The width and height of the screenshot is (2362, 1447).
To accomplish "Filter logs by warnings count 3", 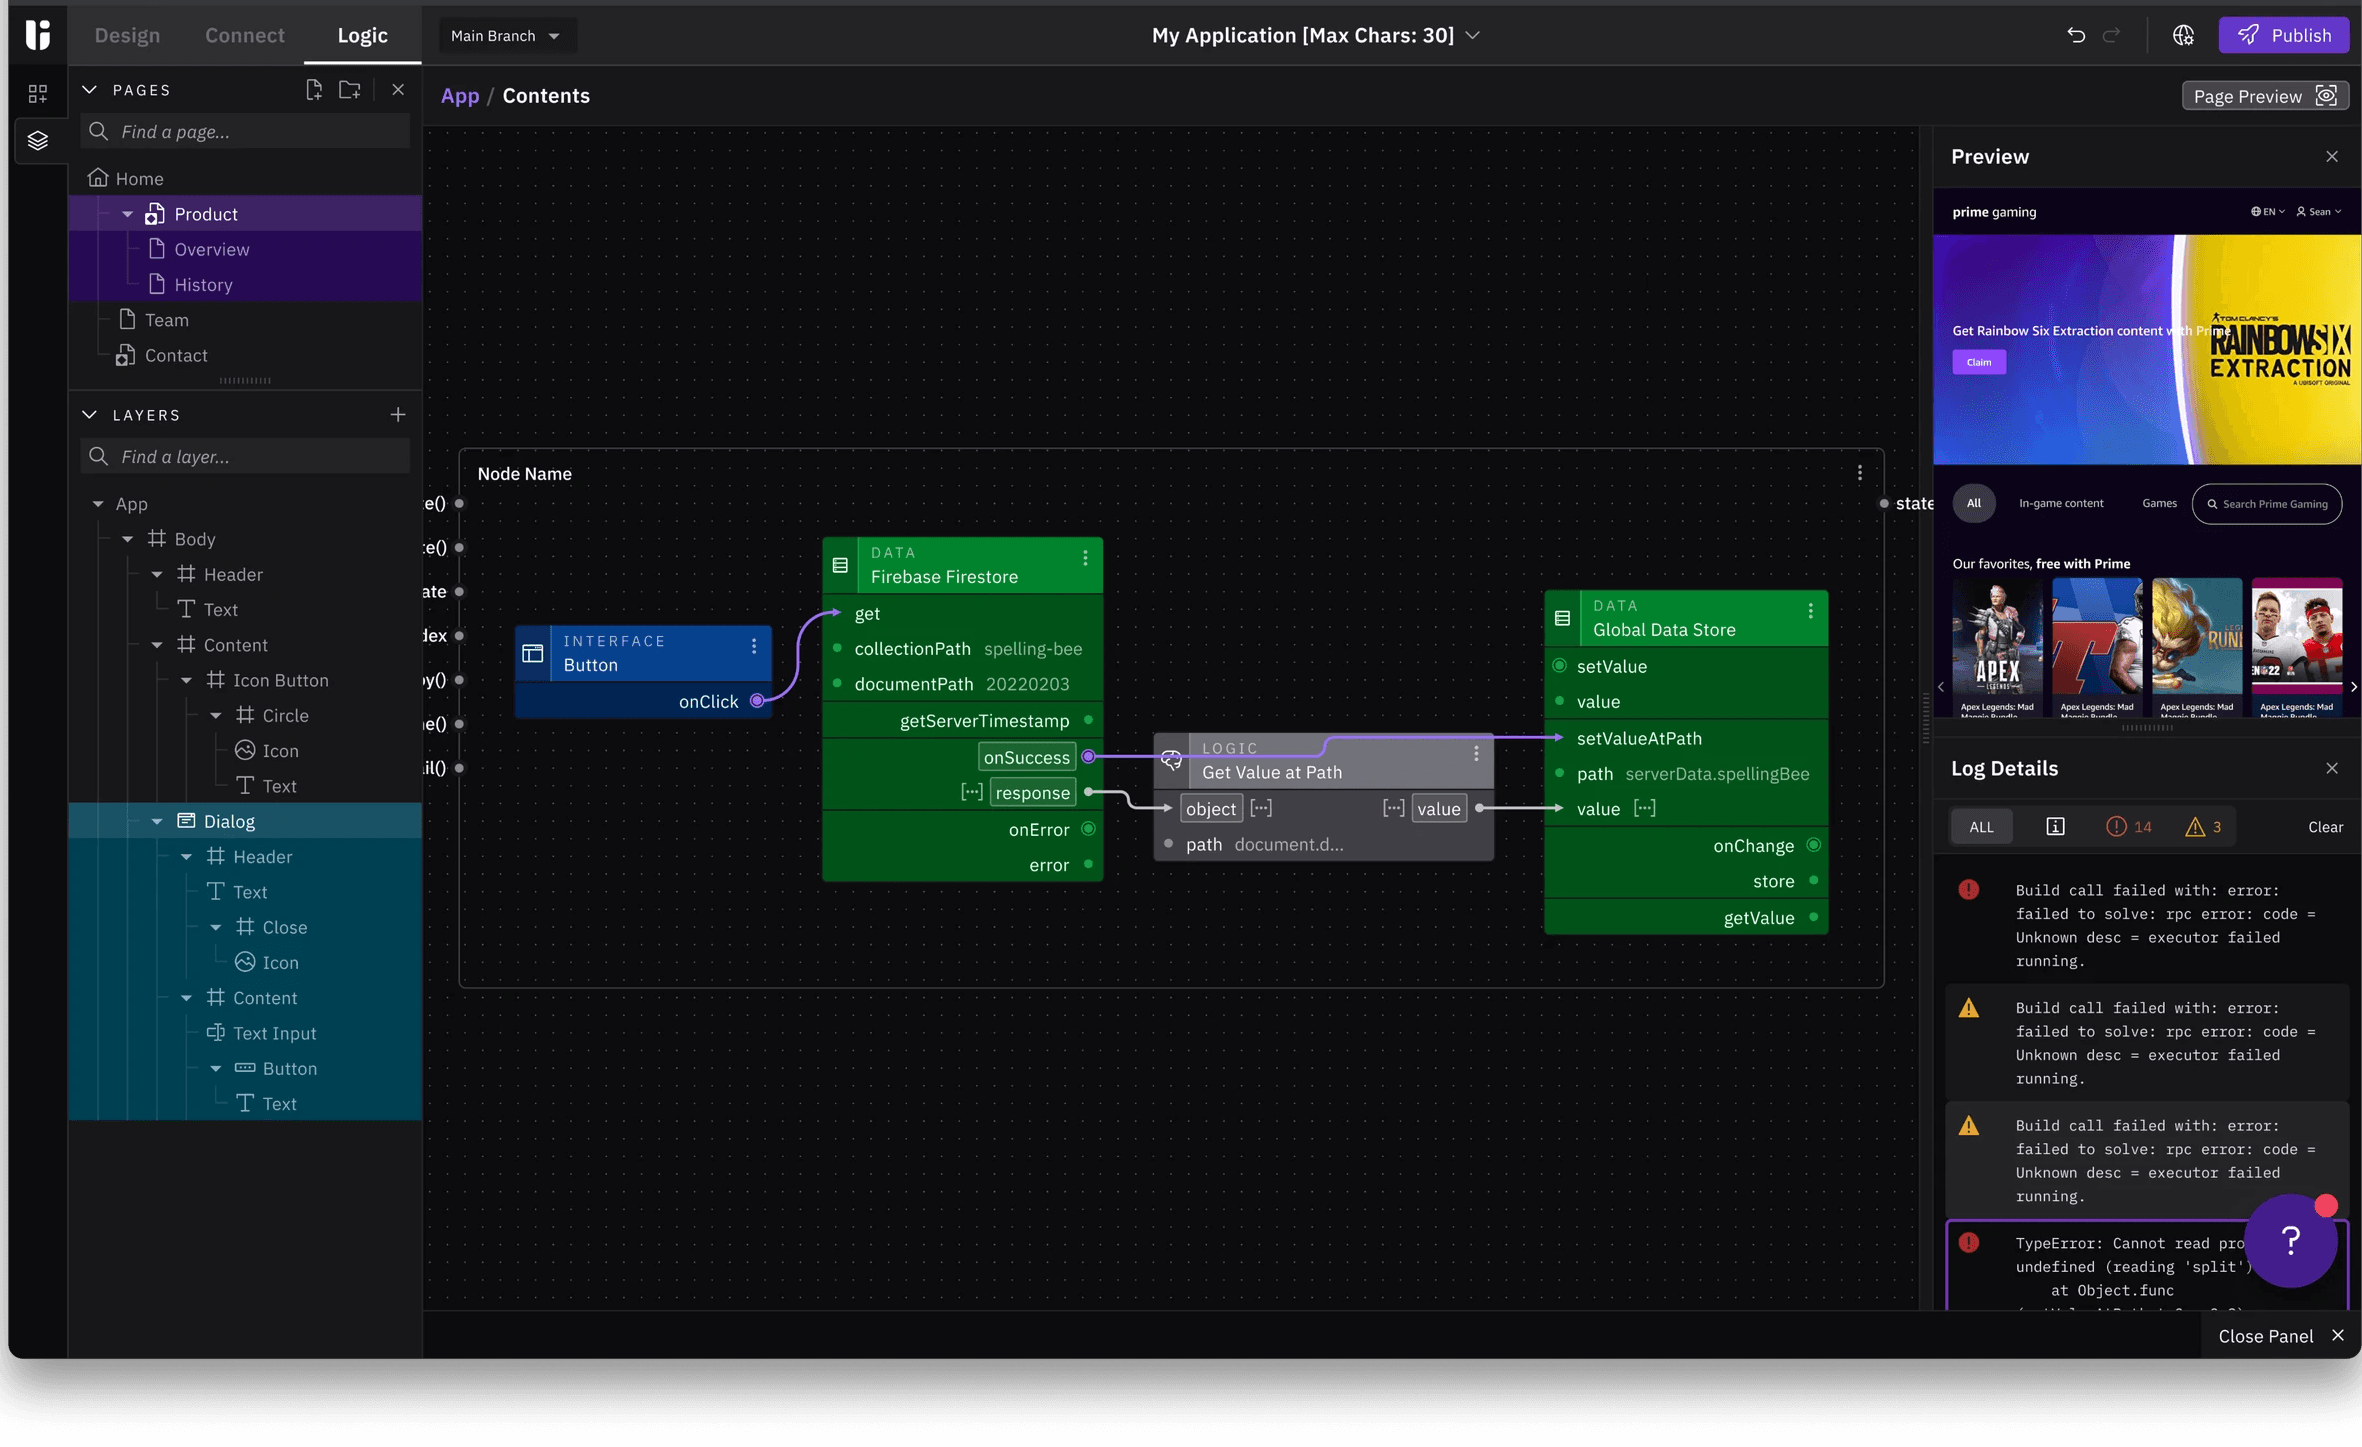I will 2204,827.
